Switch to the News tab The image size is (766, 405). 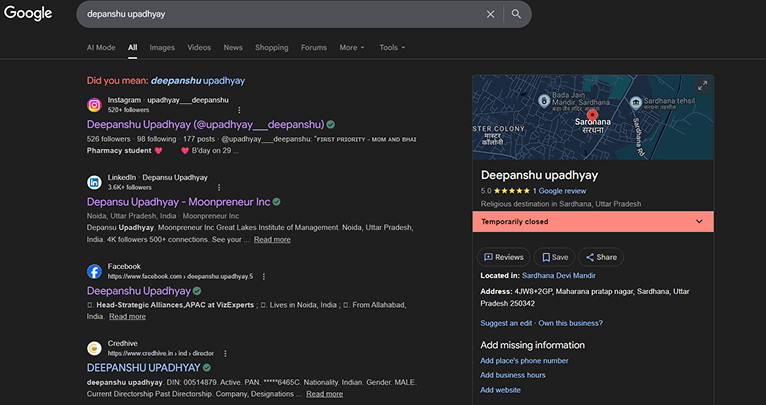click(233, 47)
